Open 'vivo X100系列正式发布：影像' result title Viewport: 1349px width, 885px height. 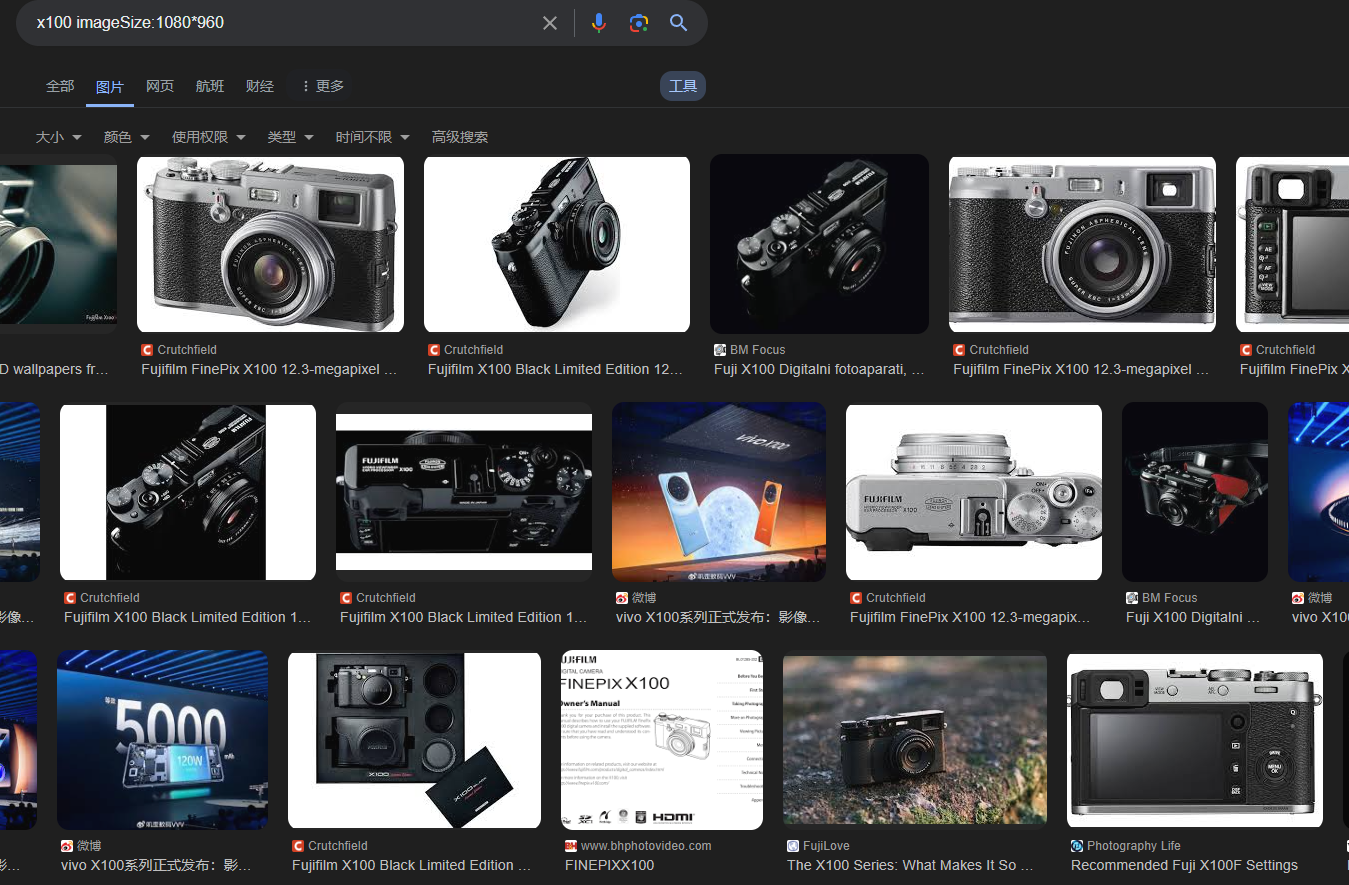pyautogui.click(x=718, y=617)
